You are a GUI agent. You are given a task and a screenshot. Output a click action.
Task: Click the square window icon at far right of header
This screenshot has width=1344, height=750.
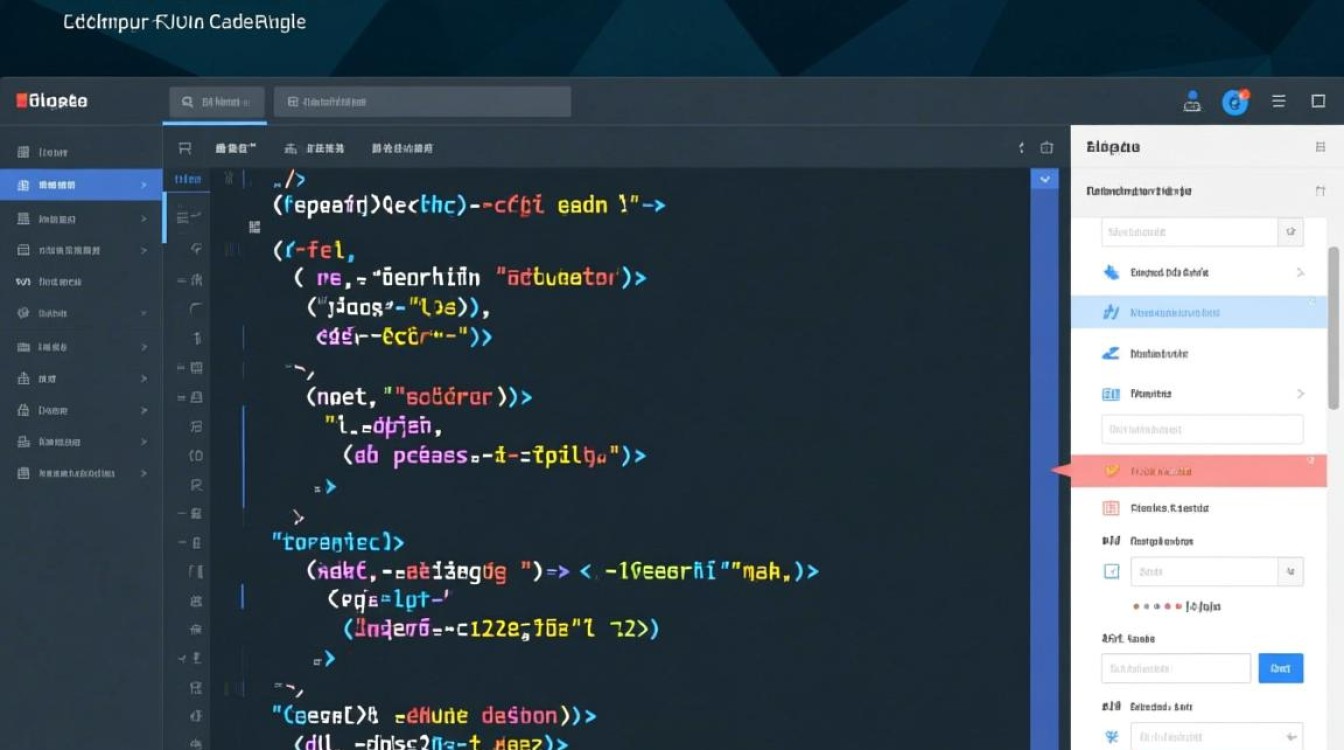(x=1318, y=101)
